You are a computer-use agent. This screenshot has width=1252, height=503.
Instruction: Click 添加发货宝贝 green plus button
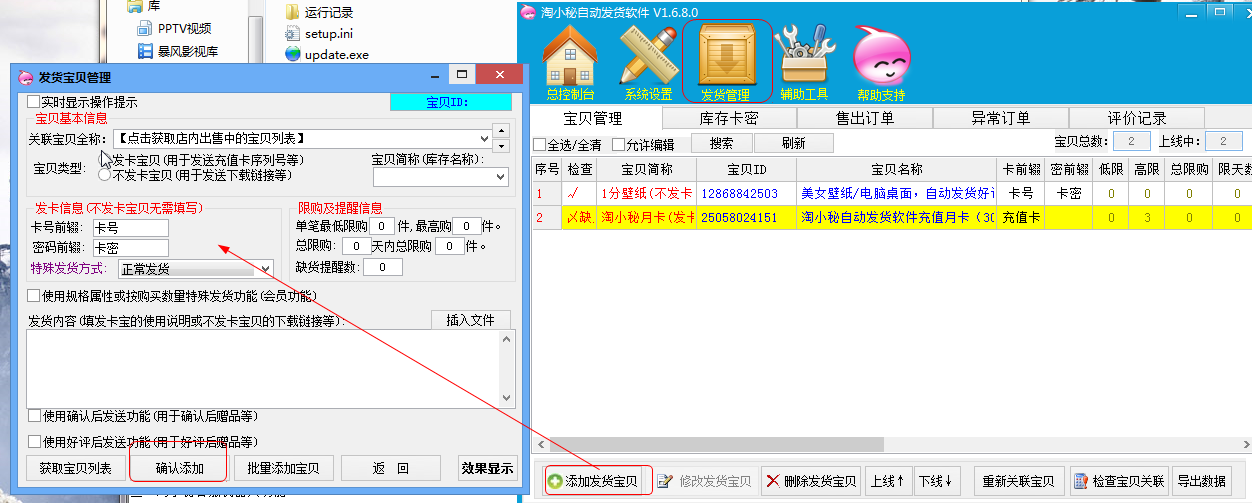(x=599, y=481)
